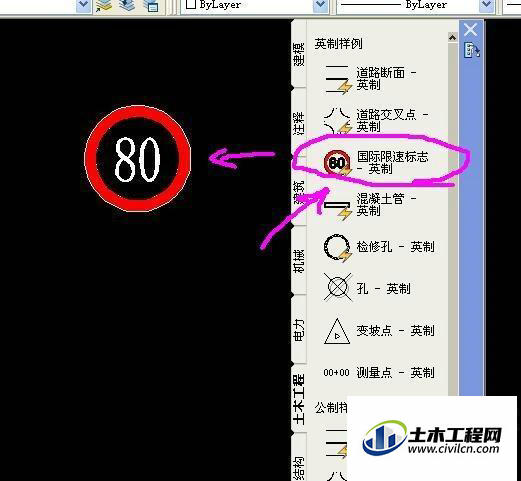Image resolution: width=521 pixels, height=481 pixels.
Task: Select the 孔 - 英制 hole icon
Action: click(338, 287)
